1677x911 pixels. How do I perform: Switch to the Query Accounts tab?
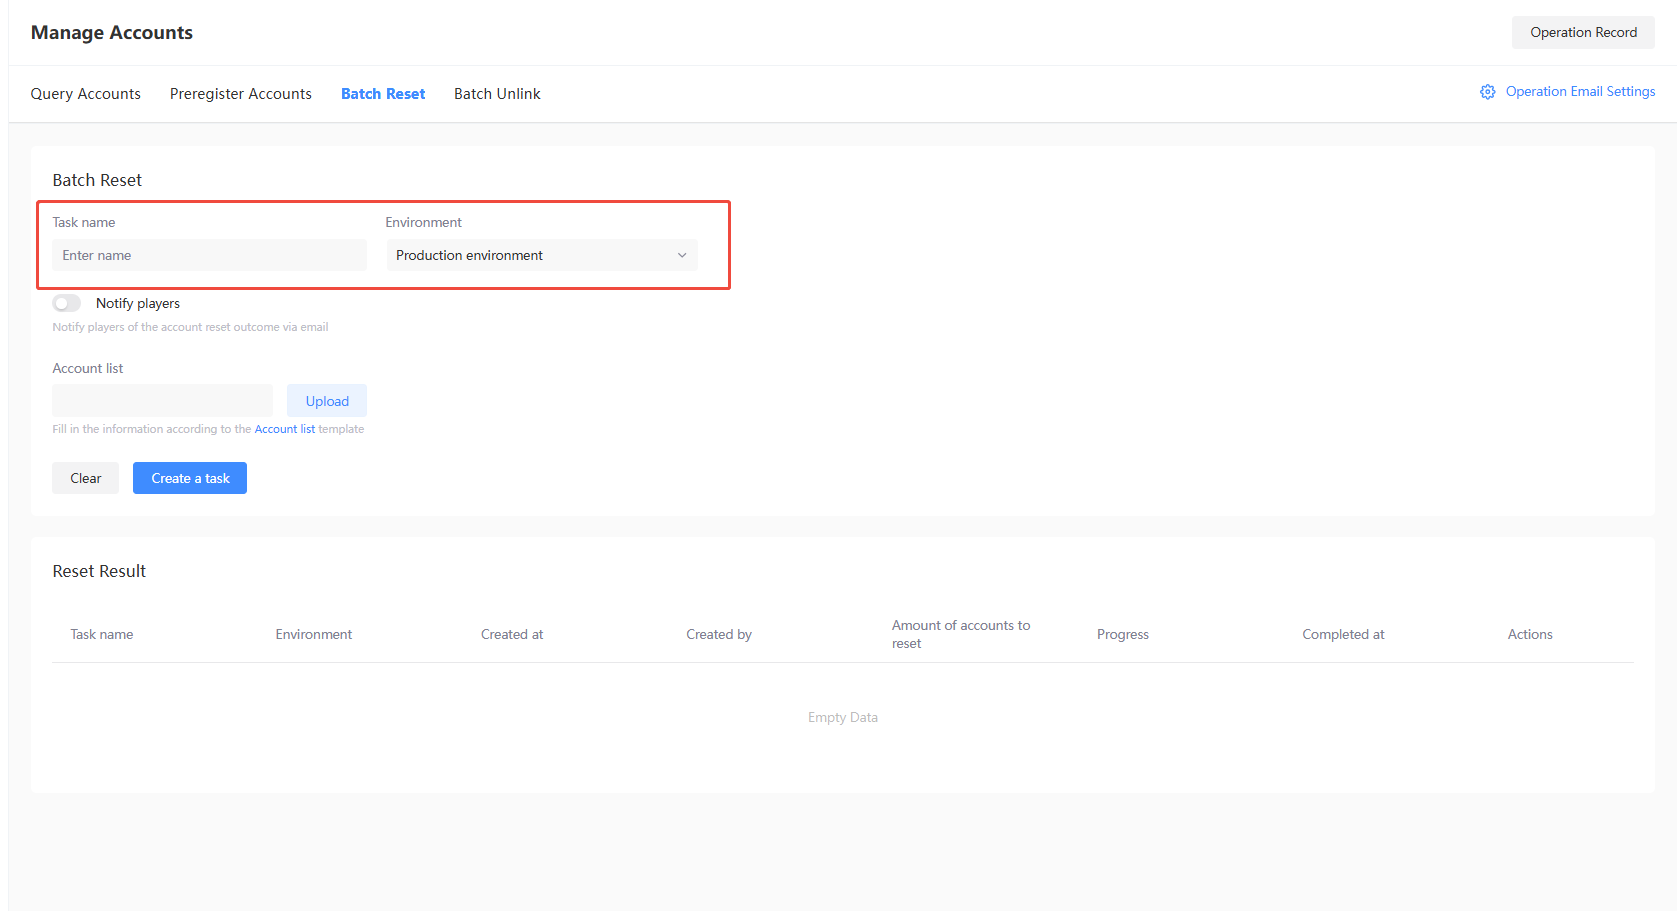(86, 94)
